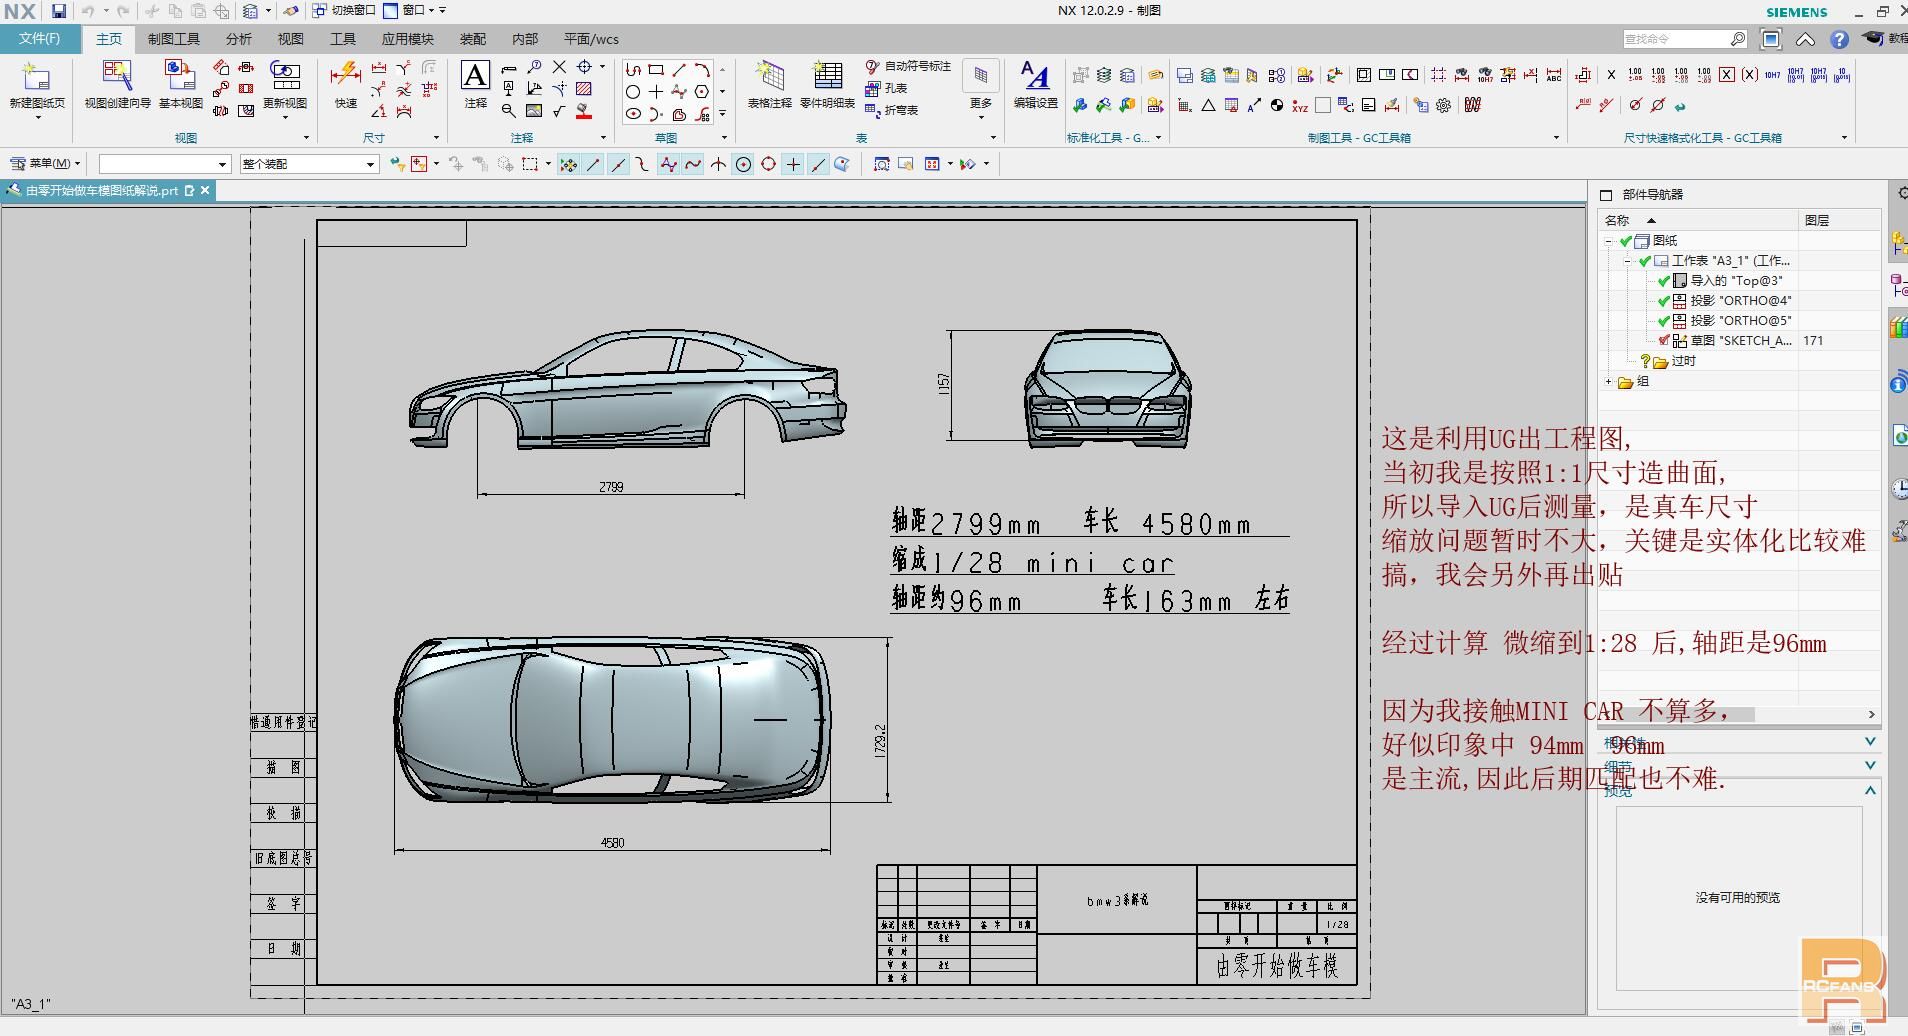The width and height of the screenshot is (1908, 1036).
Task: Click the 查找命令 command search field
Action: tap(1685, 39)
